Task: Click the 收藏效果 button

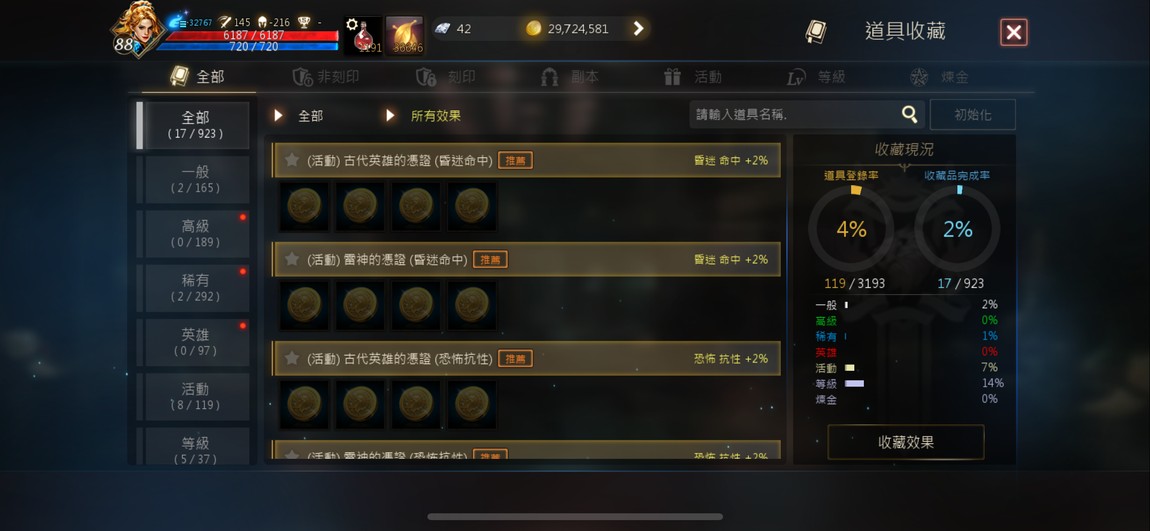Action: 906,442
